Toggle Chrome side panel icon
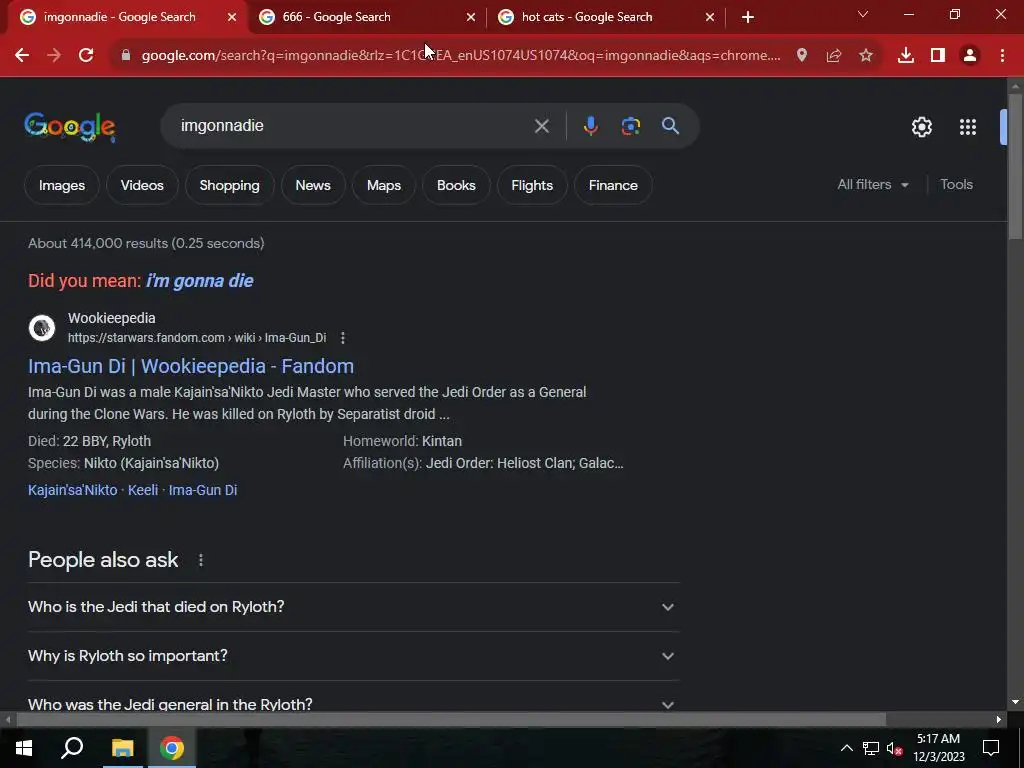This screenshot has height=768, width=1024. tap(938, 56)
